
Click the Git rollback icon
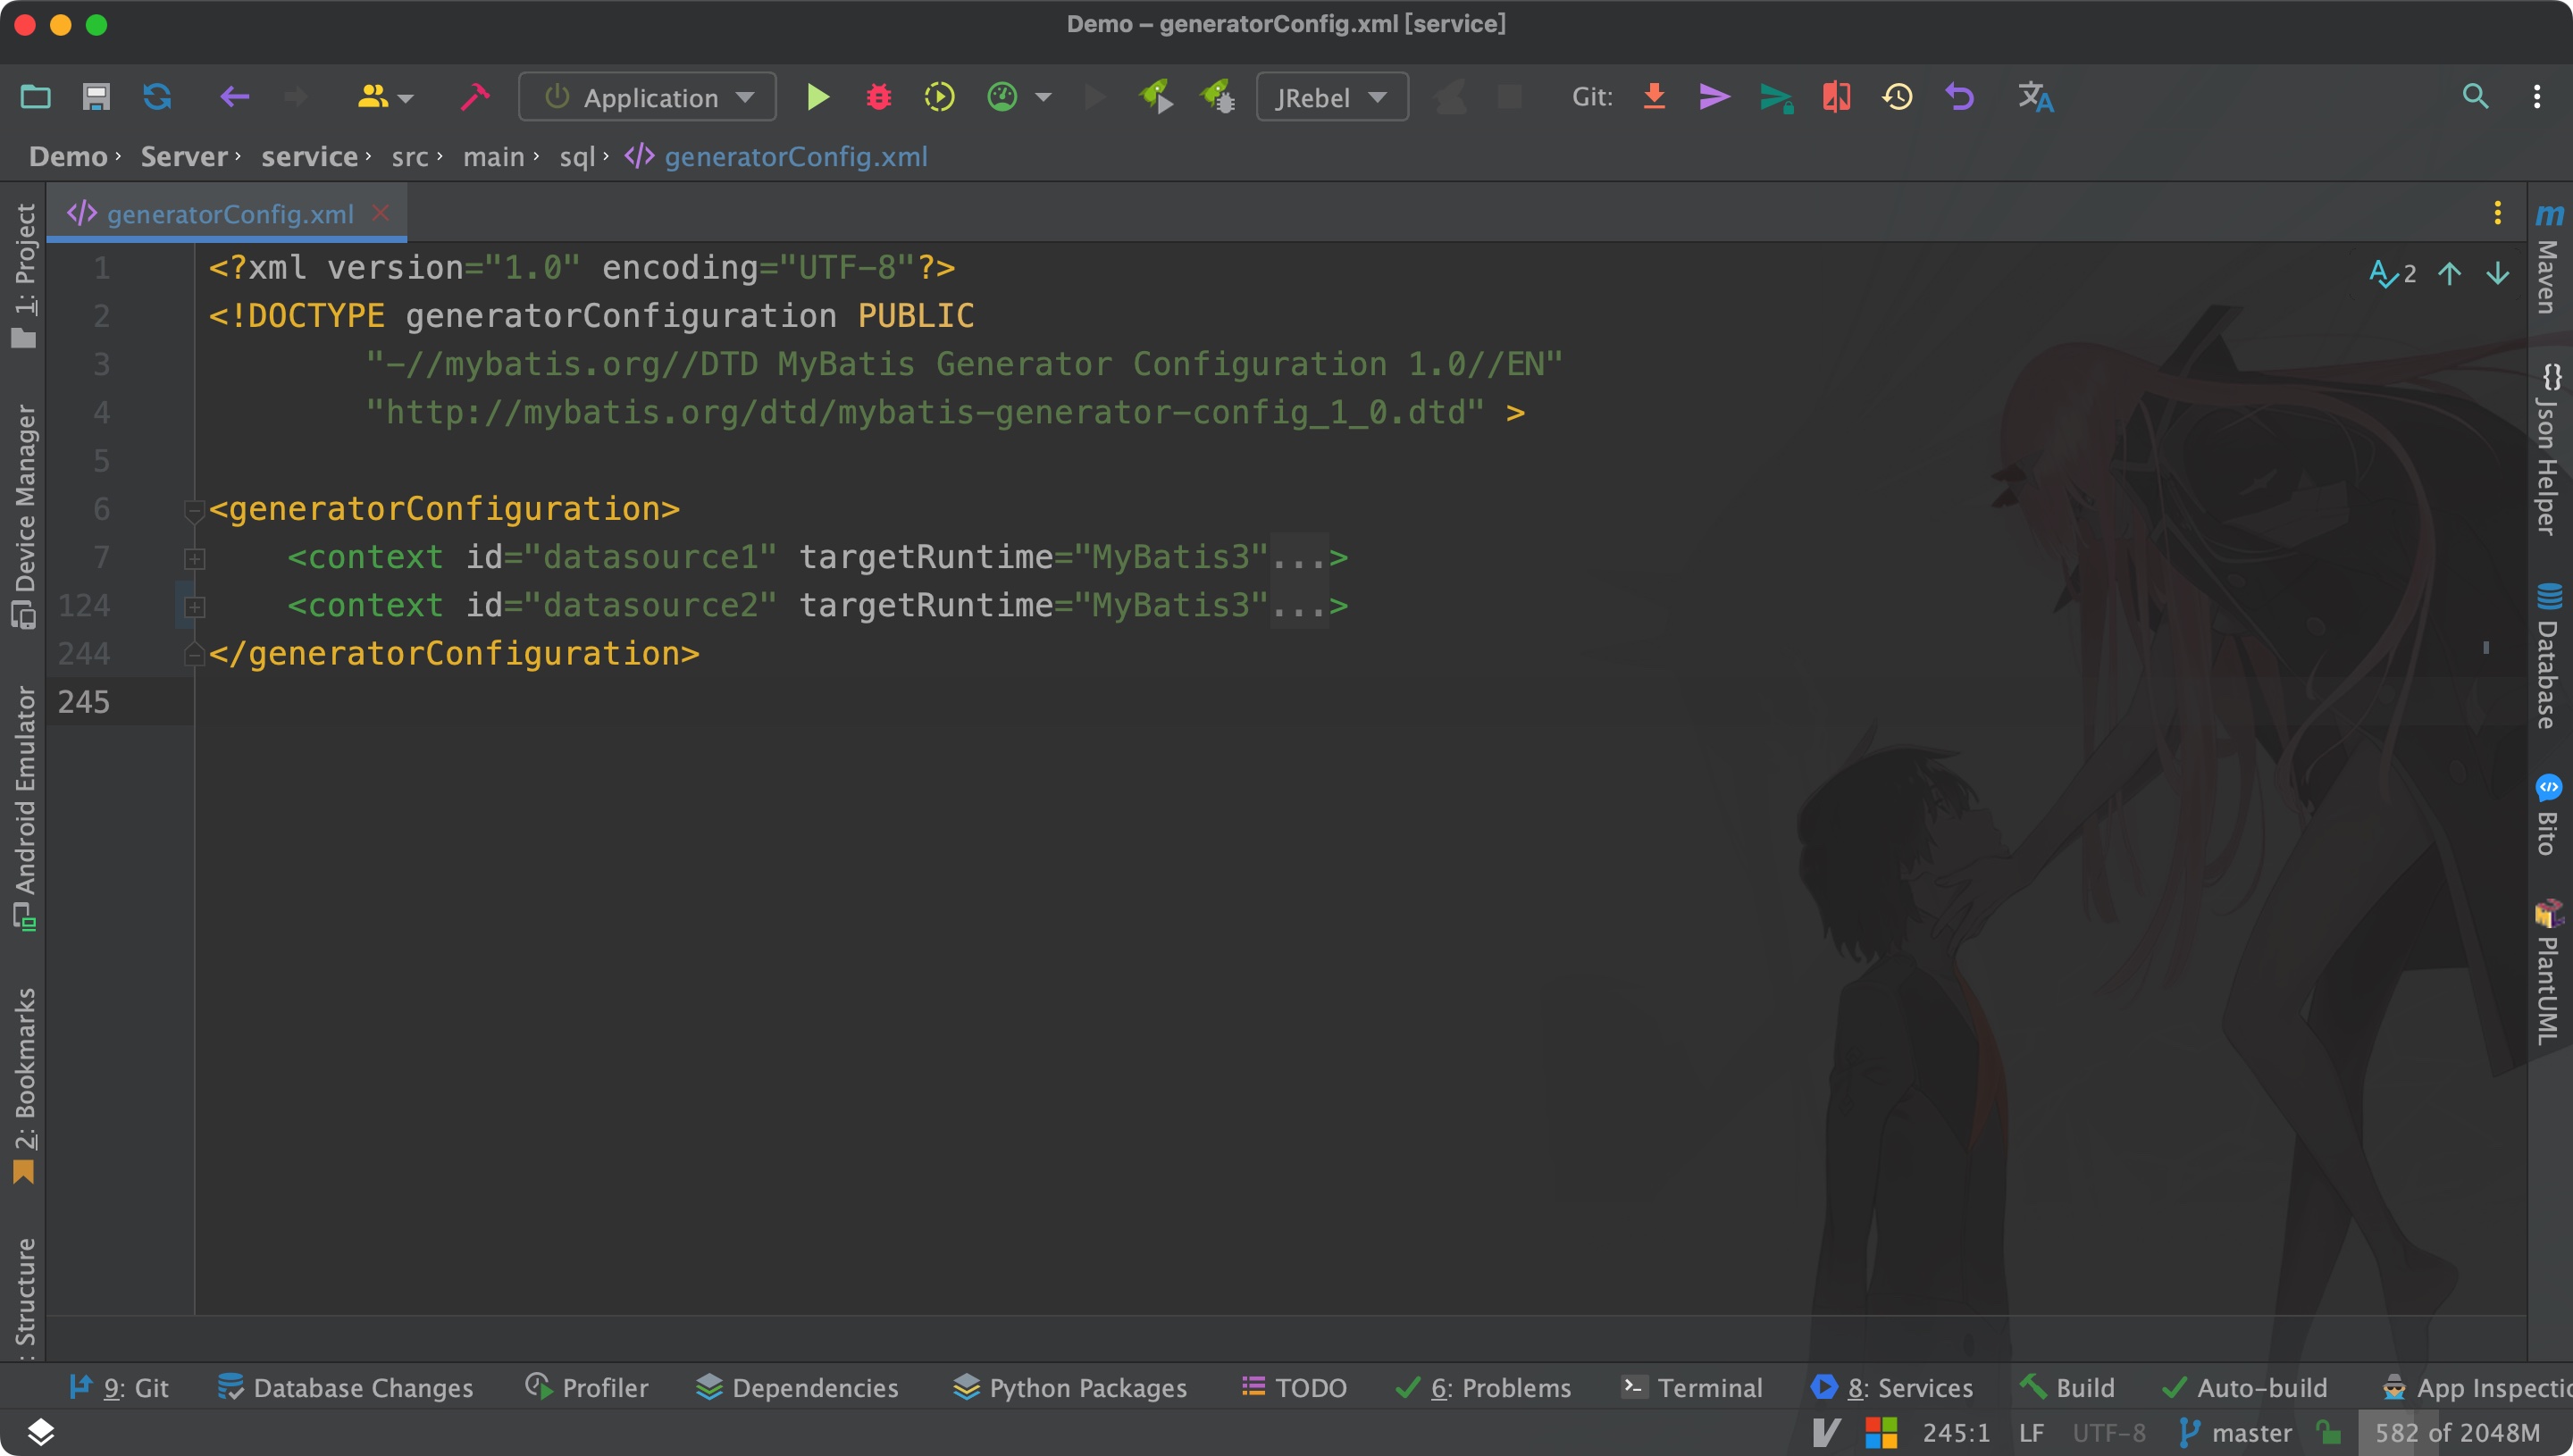pos(1959,97)
